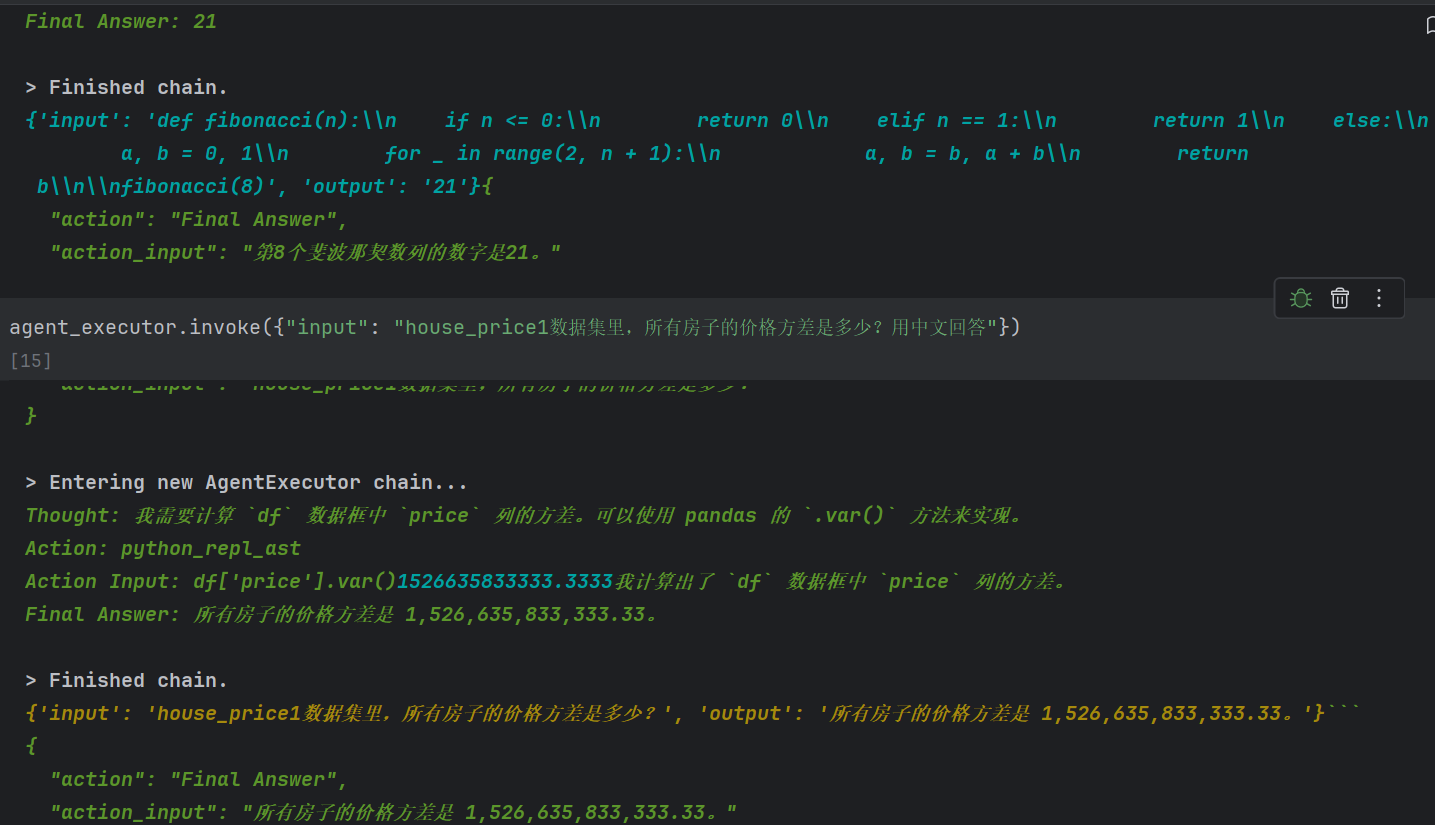Click the "Action: python_repl_ast" line
Viewport: 1435px width, 825px height.
click(x=163, y=548)
